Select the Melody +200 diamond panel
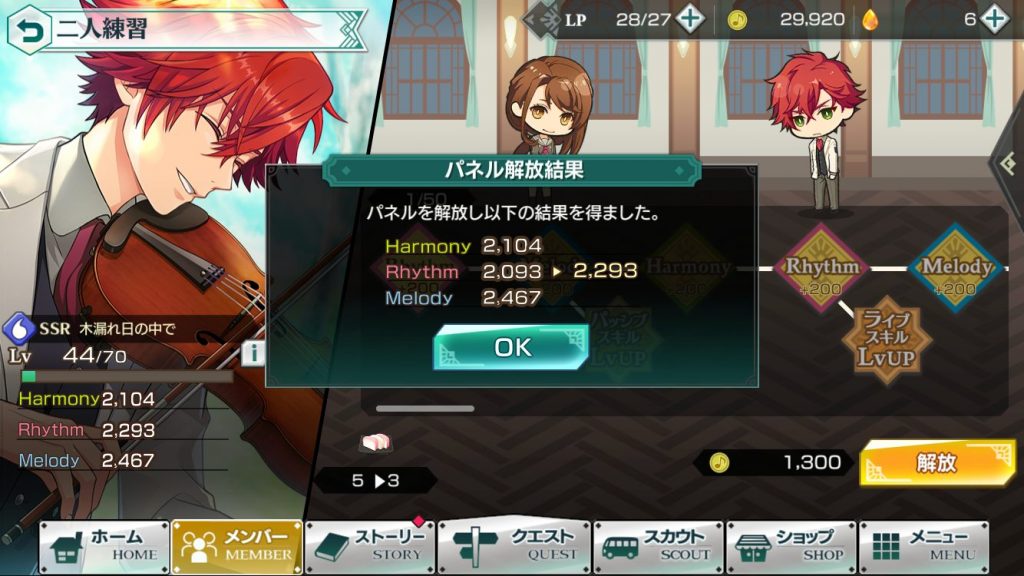 click(x=955, y=268)
